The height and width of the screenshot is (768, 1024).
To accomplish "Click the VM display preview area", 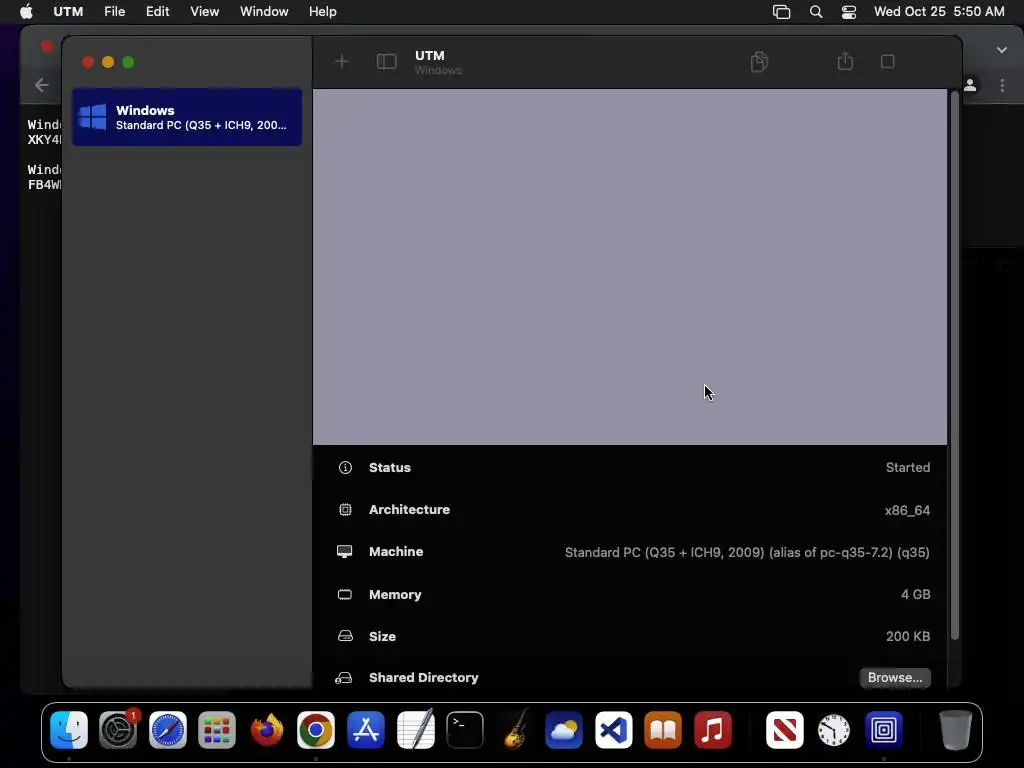I will click(x=630, y=266).
